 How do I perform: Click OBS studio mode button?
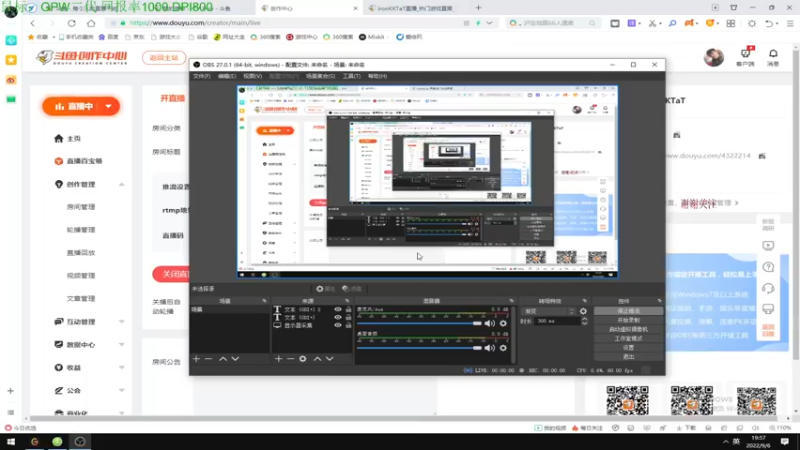click(x=629, y=338)
